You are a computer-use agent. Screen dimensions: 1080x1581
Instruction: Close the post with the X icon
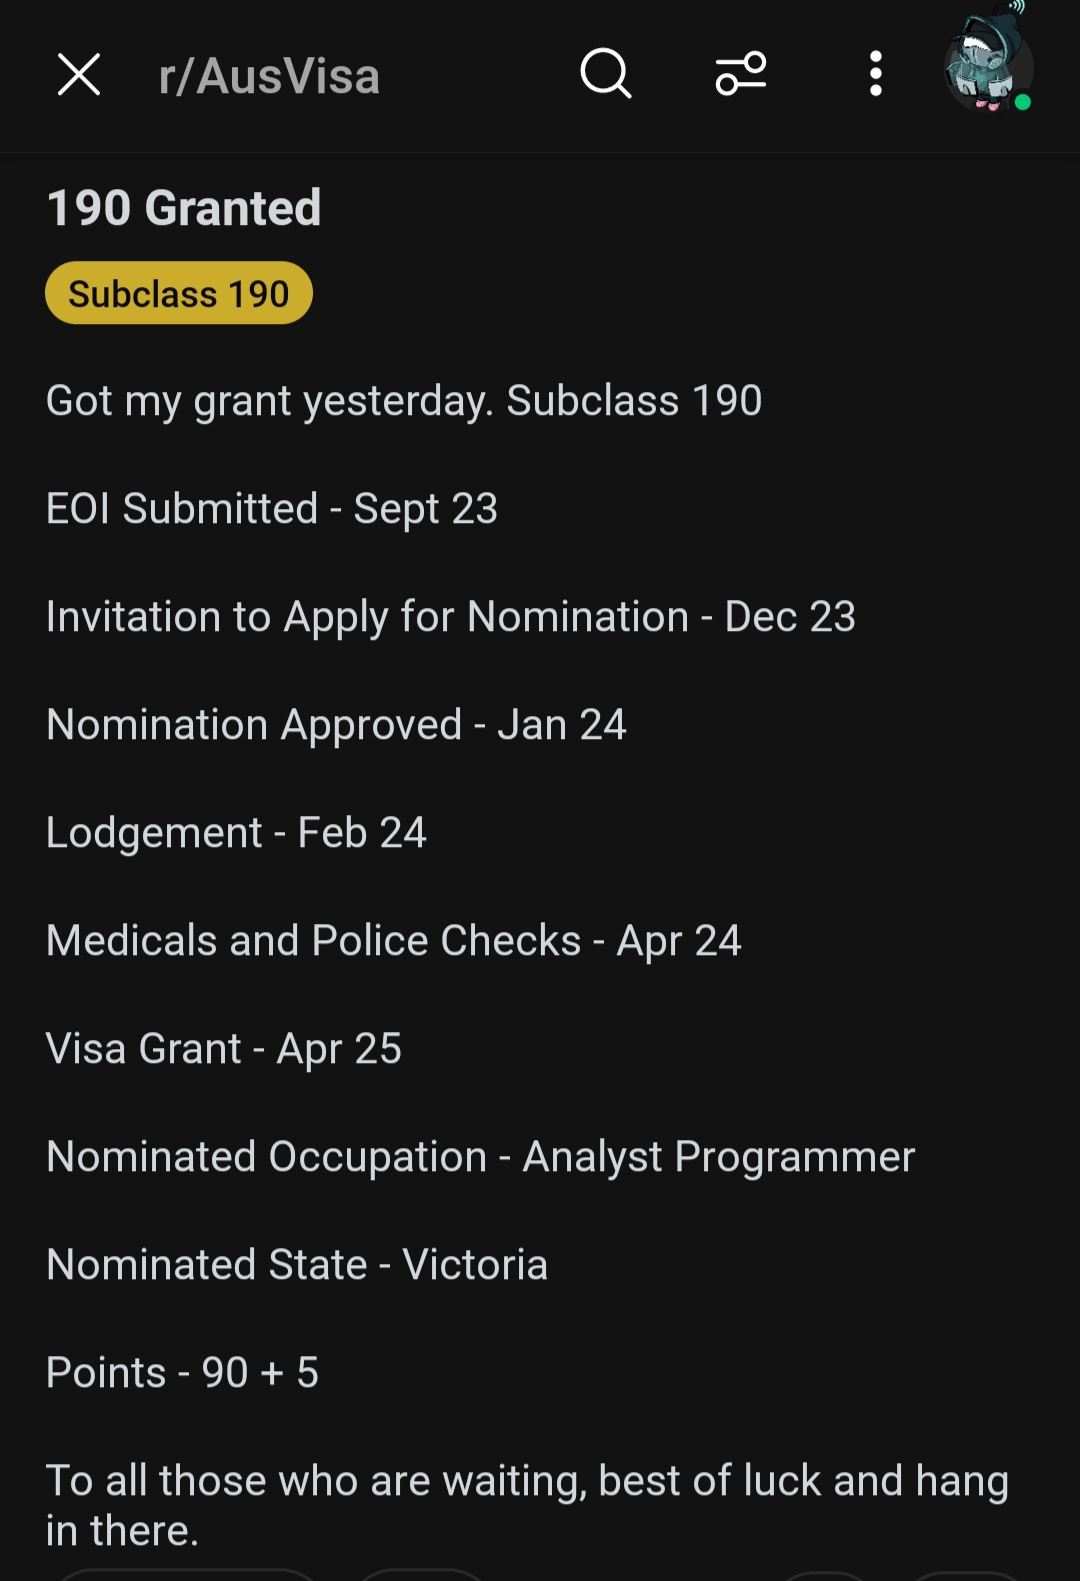(x=79, y=75)
